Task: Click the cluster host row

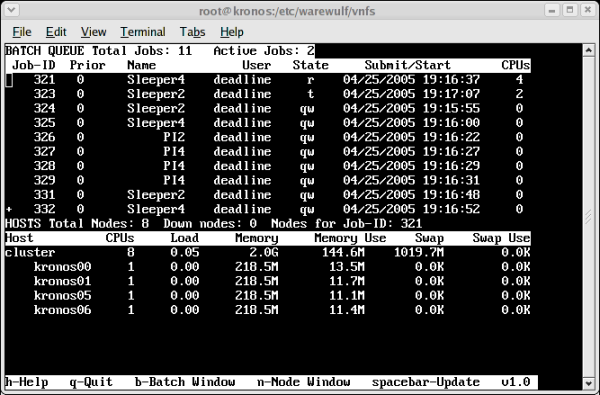Action: 268,252
